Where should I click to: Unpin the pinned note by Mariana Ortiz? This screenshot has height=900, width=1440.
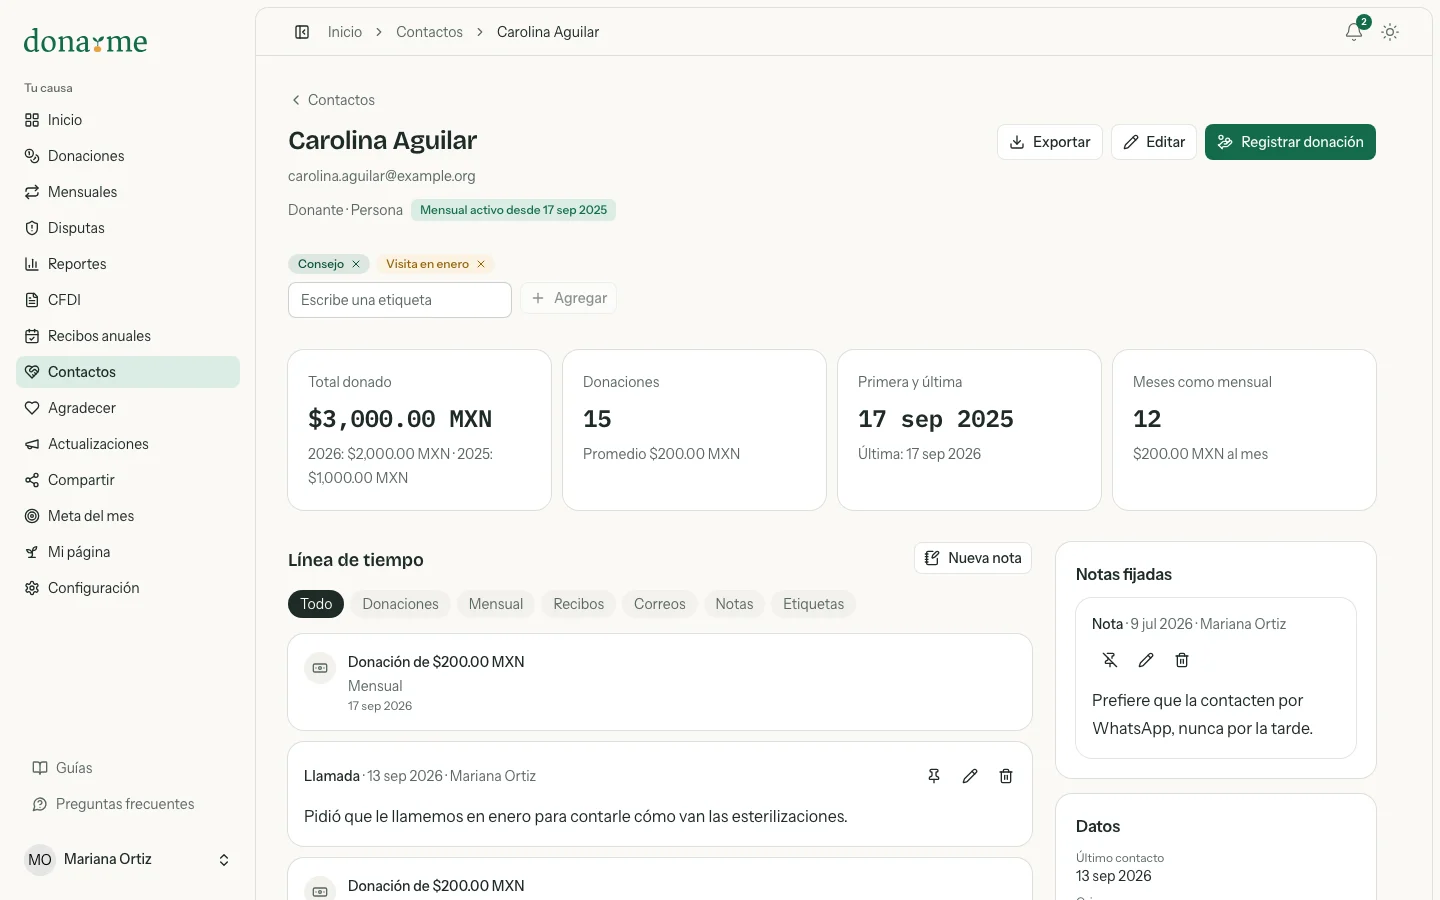(1110, 660)
